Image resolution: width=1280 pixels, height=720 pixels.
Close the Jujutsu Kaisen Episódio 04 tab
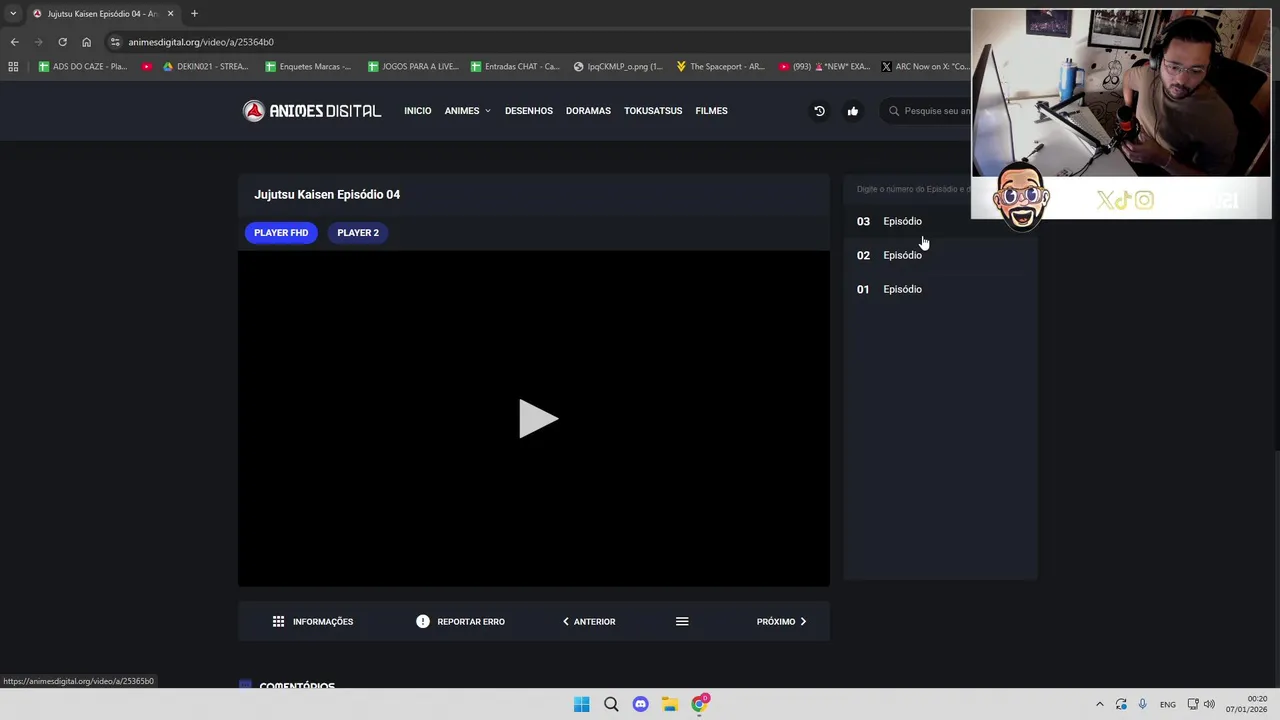tap(170, 14)
